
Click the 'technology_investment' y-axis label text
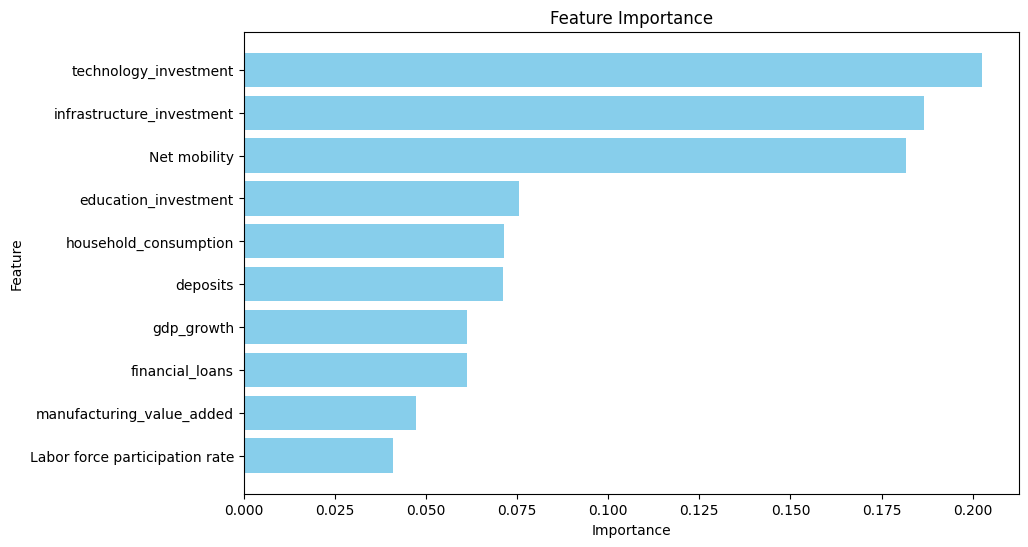(x=152, y=71)
